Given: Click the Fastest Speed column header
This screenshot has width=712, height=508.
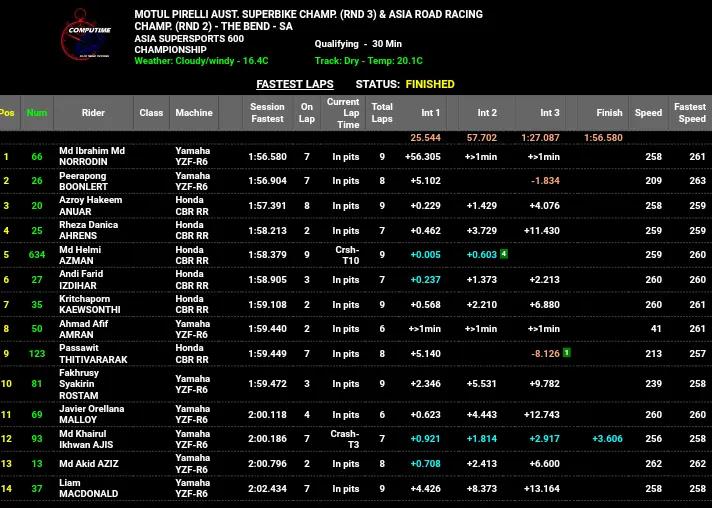Looking at the screenshot, I should point(690,113).
